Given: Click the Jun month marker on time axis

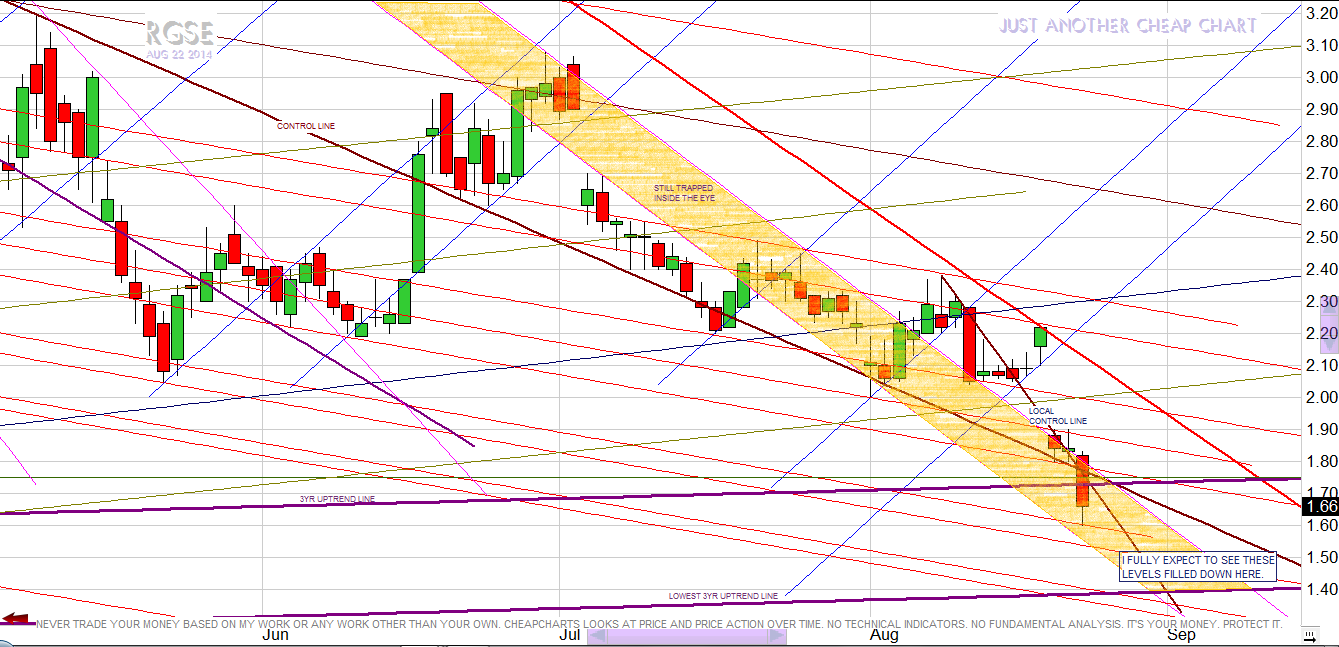Looking at the screenshot, I should pos(275,635).
